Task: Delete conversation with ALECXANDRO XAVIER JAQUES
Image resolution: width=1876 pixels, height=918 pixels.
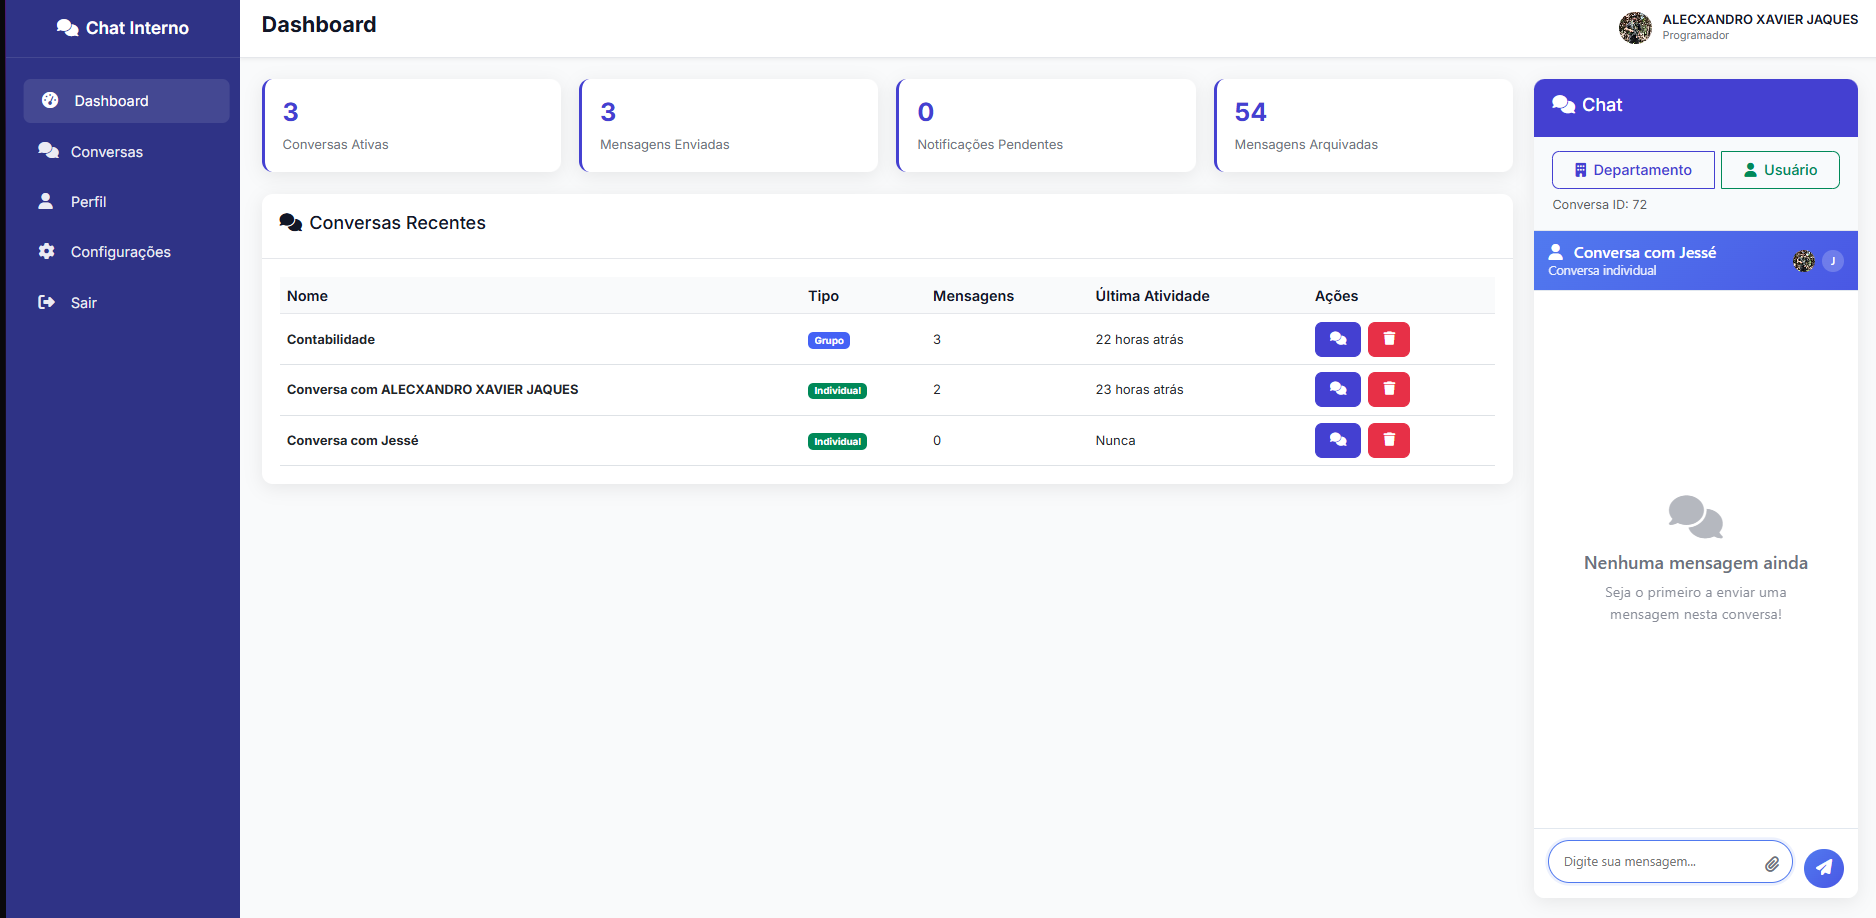Action: point(1388,390)
